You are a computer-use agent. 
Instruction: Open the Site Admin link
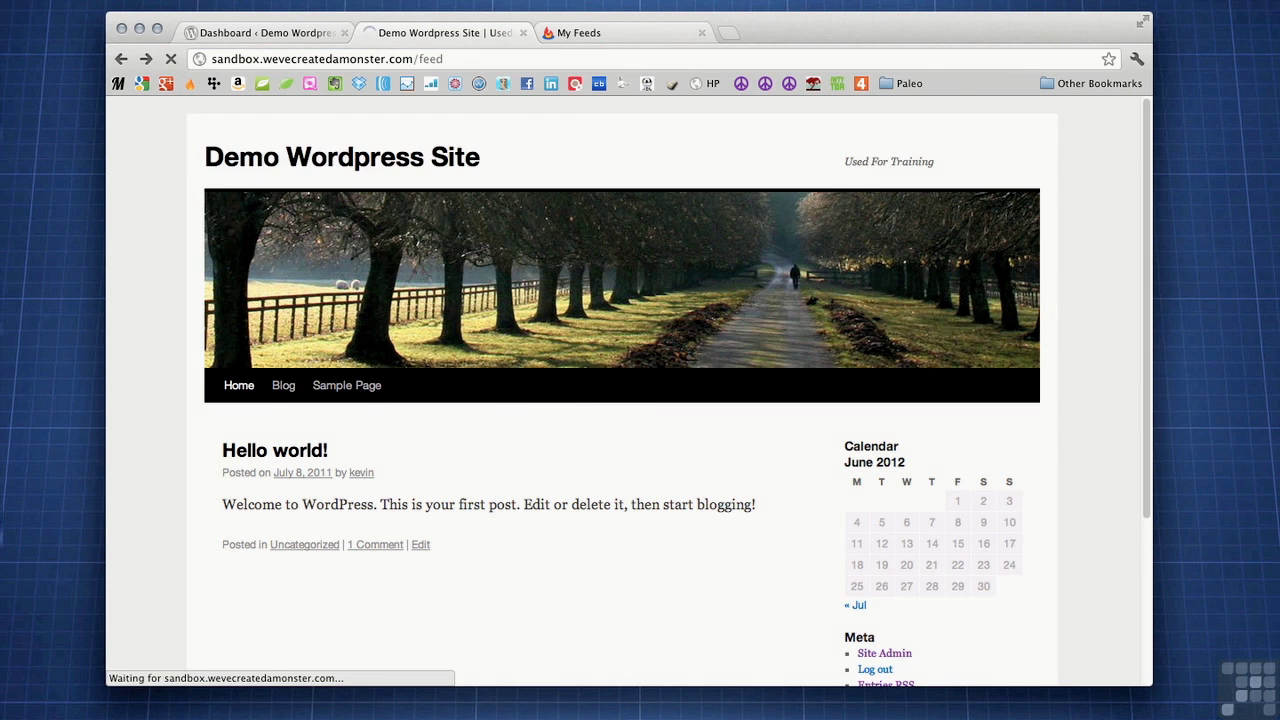click(884, 654)
